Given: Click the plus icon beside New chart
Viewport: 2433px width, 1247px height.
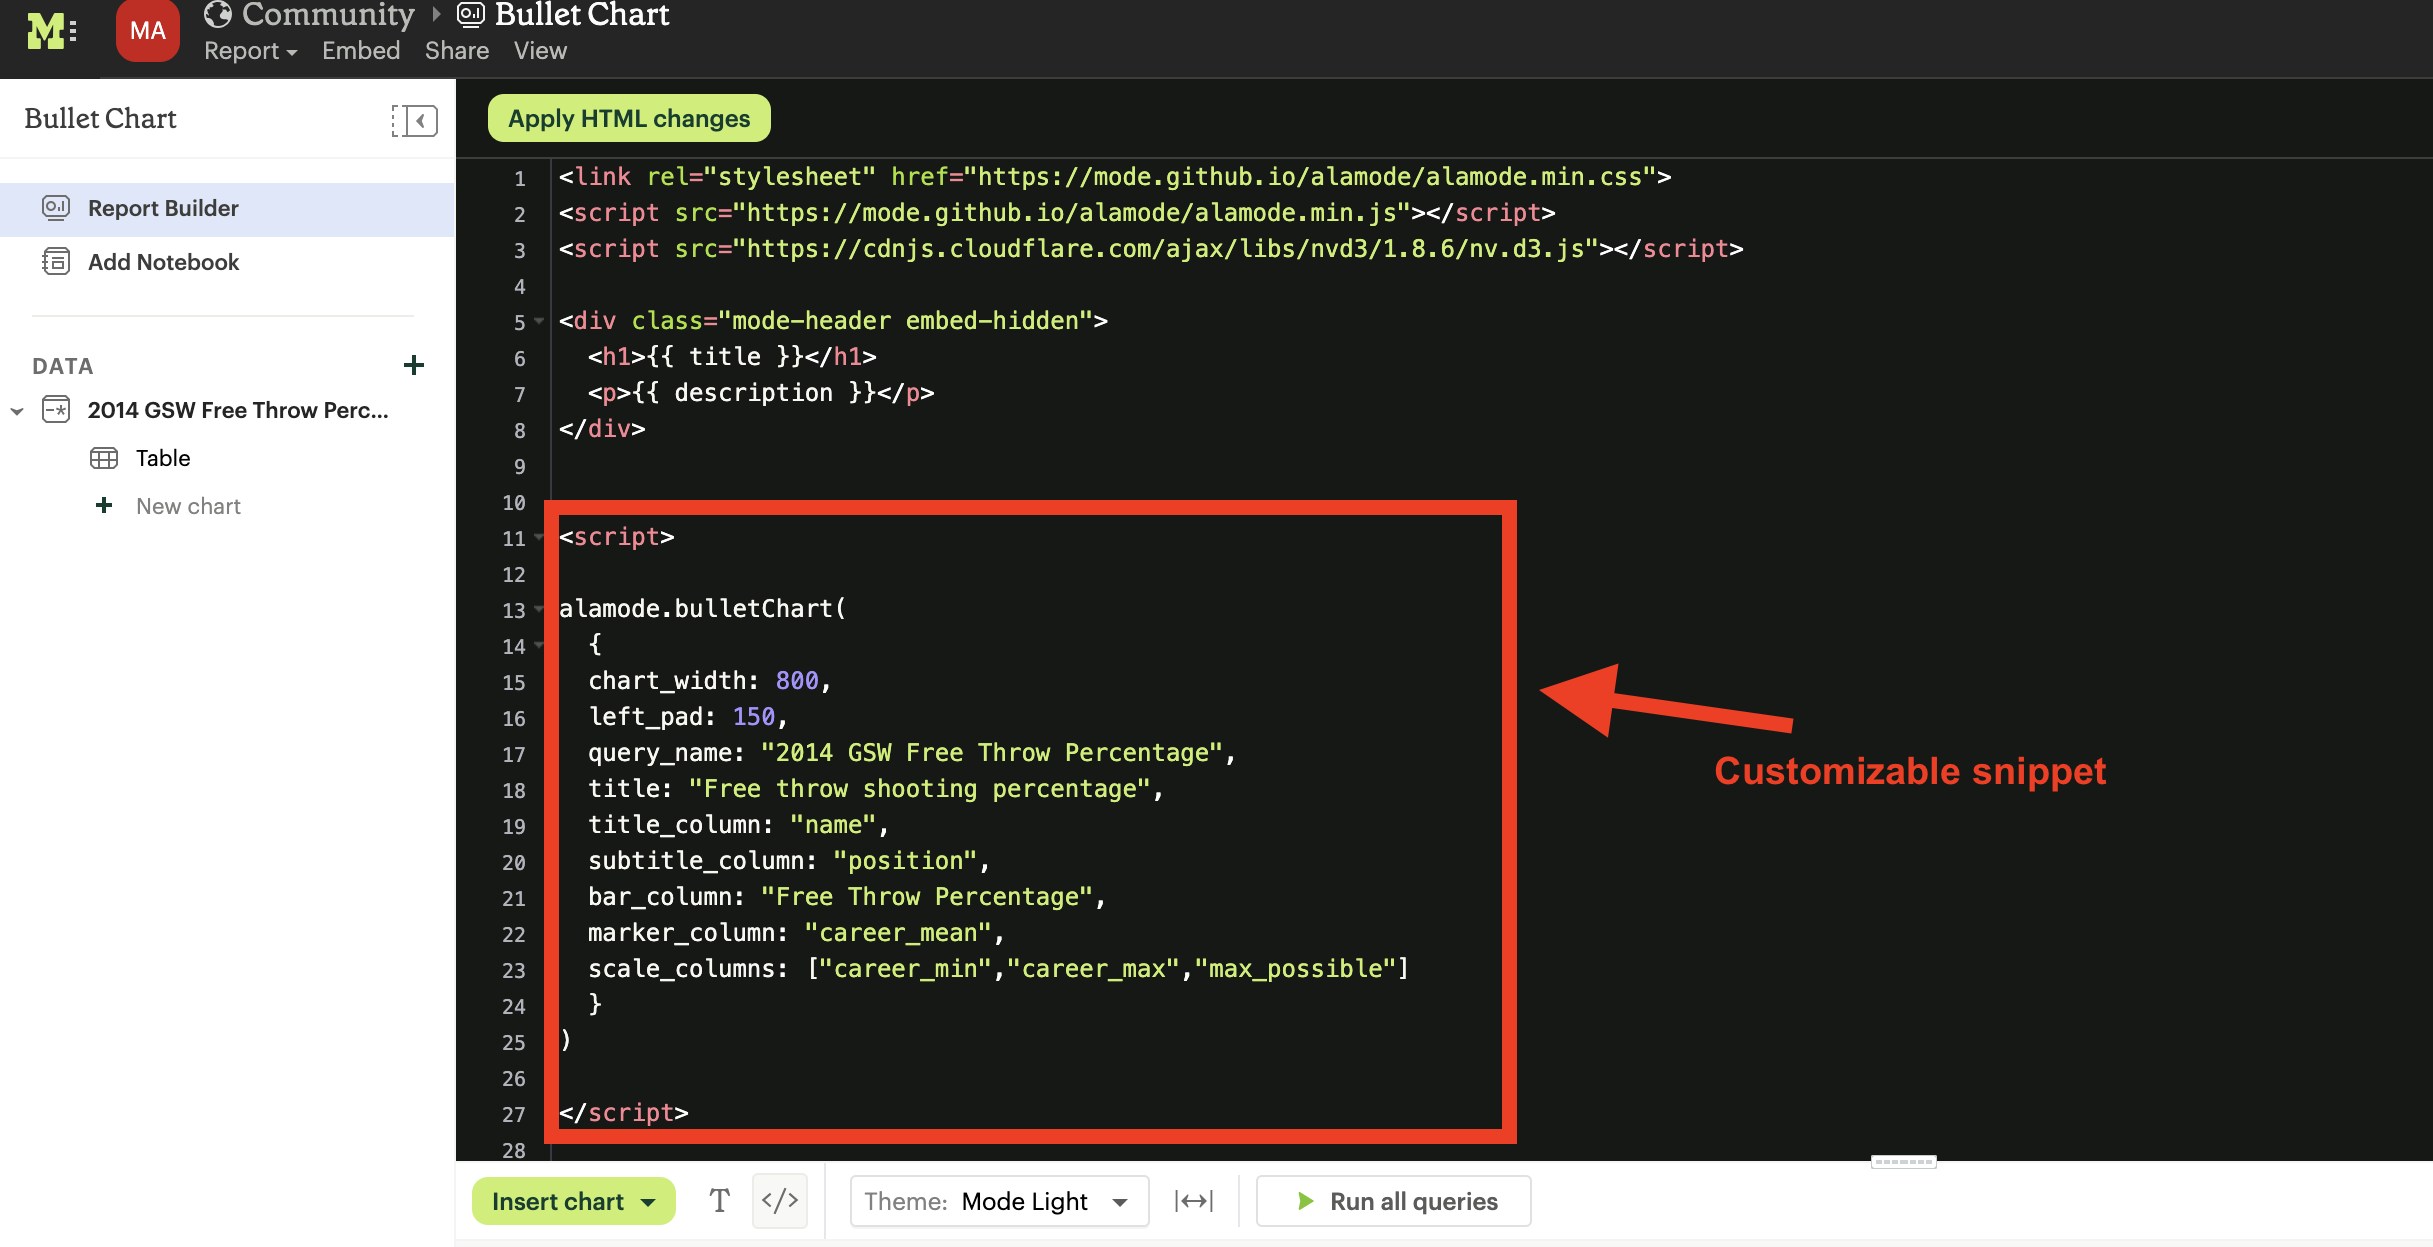Looking at the screenshot, I should coord(104,505).
